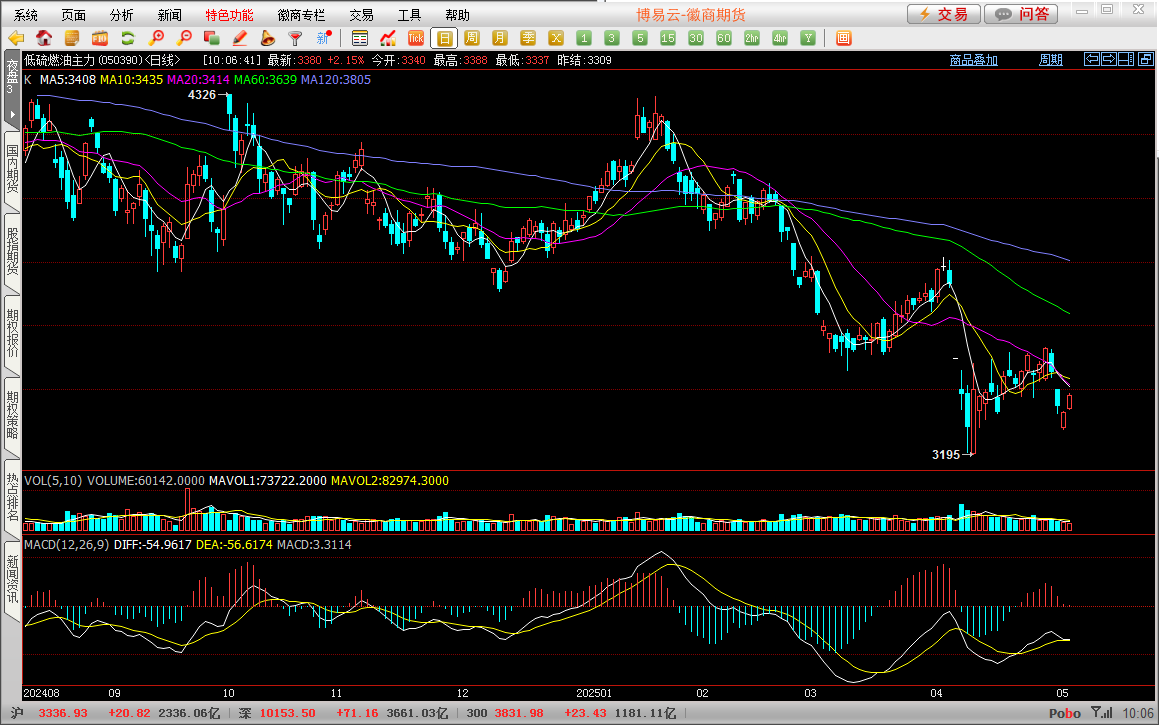
Task: Click the Pobo status bar label
Action: (x=1064, y=713)
